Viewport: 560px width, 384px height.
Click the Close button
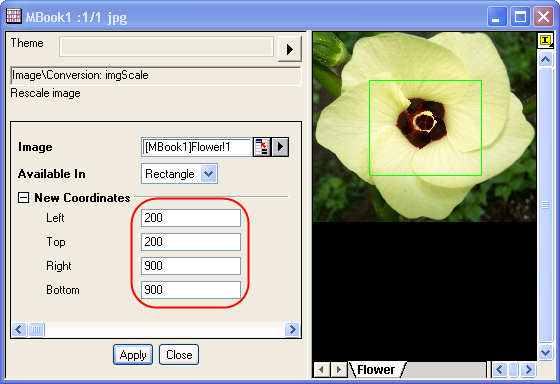pos(179,355)
